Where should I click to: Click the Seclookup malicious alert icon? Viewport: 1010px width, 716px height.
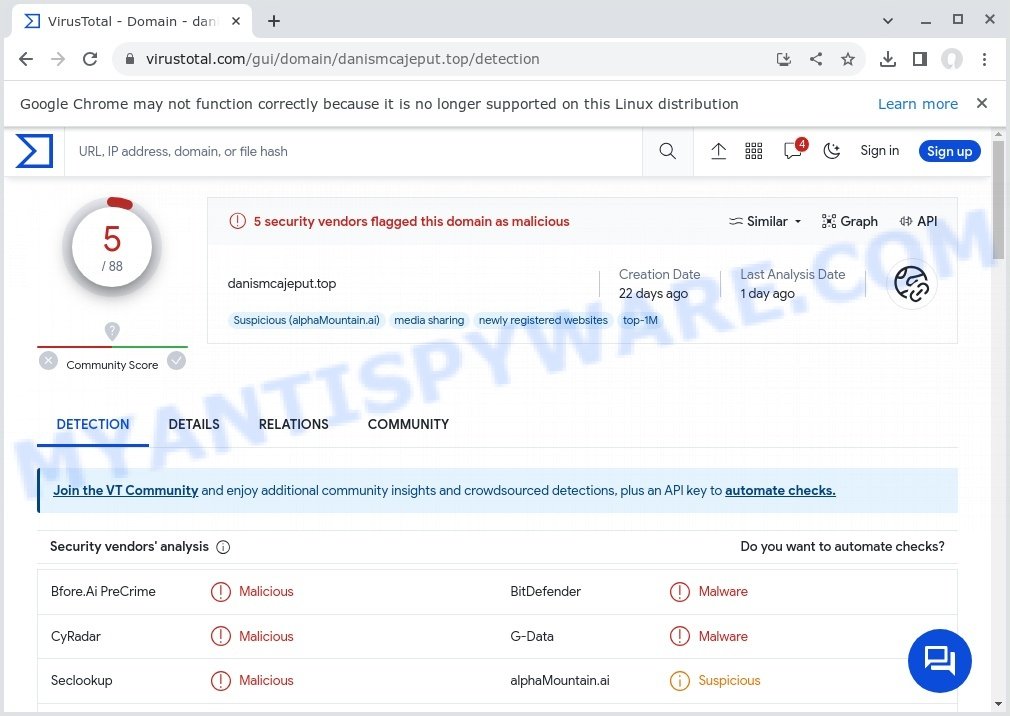[x=220, y=681]
